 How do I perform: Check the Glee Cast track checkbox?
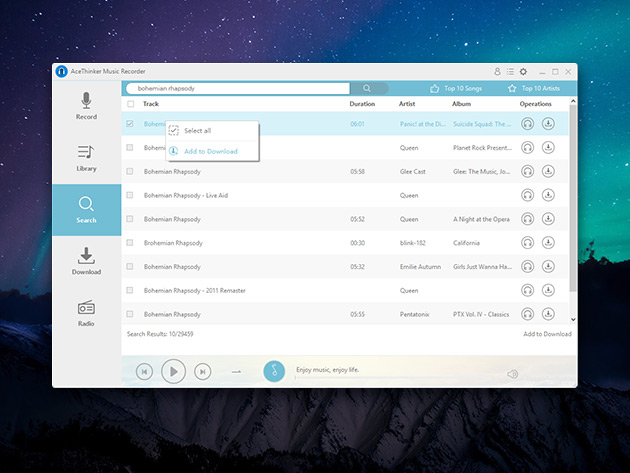(x=130, y=171)
